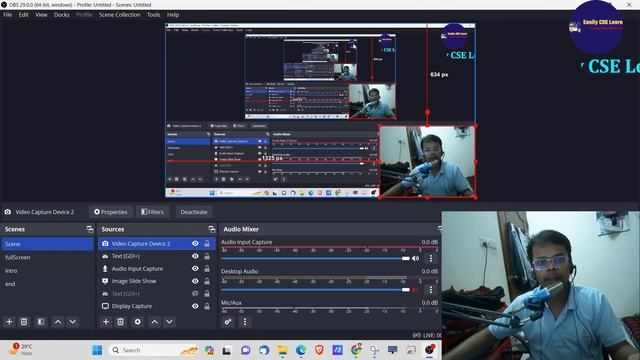Select Image Slide Show source row
Viewport: 640px width, 360px height.
tap(157, 281)
